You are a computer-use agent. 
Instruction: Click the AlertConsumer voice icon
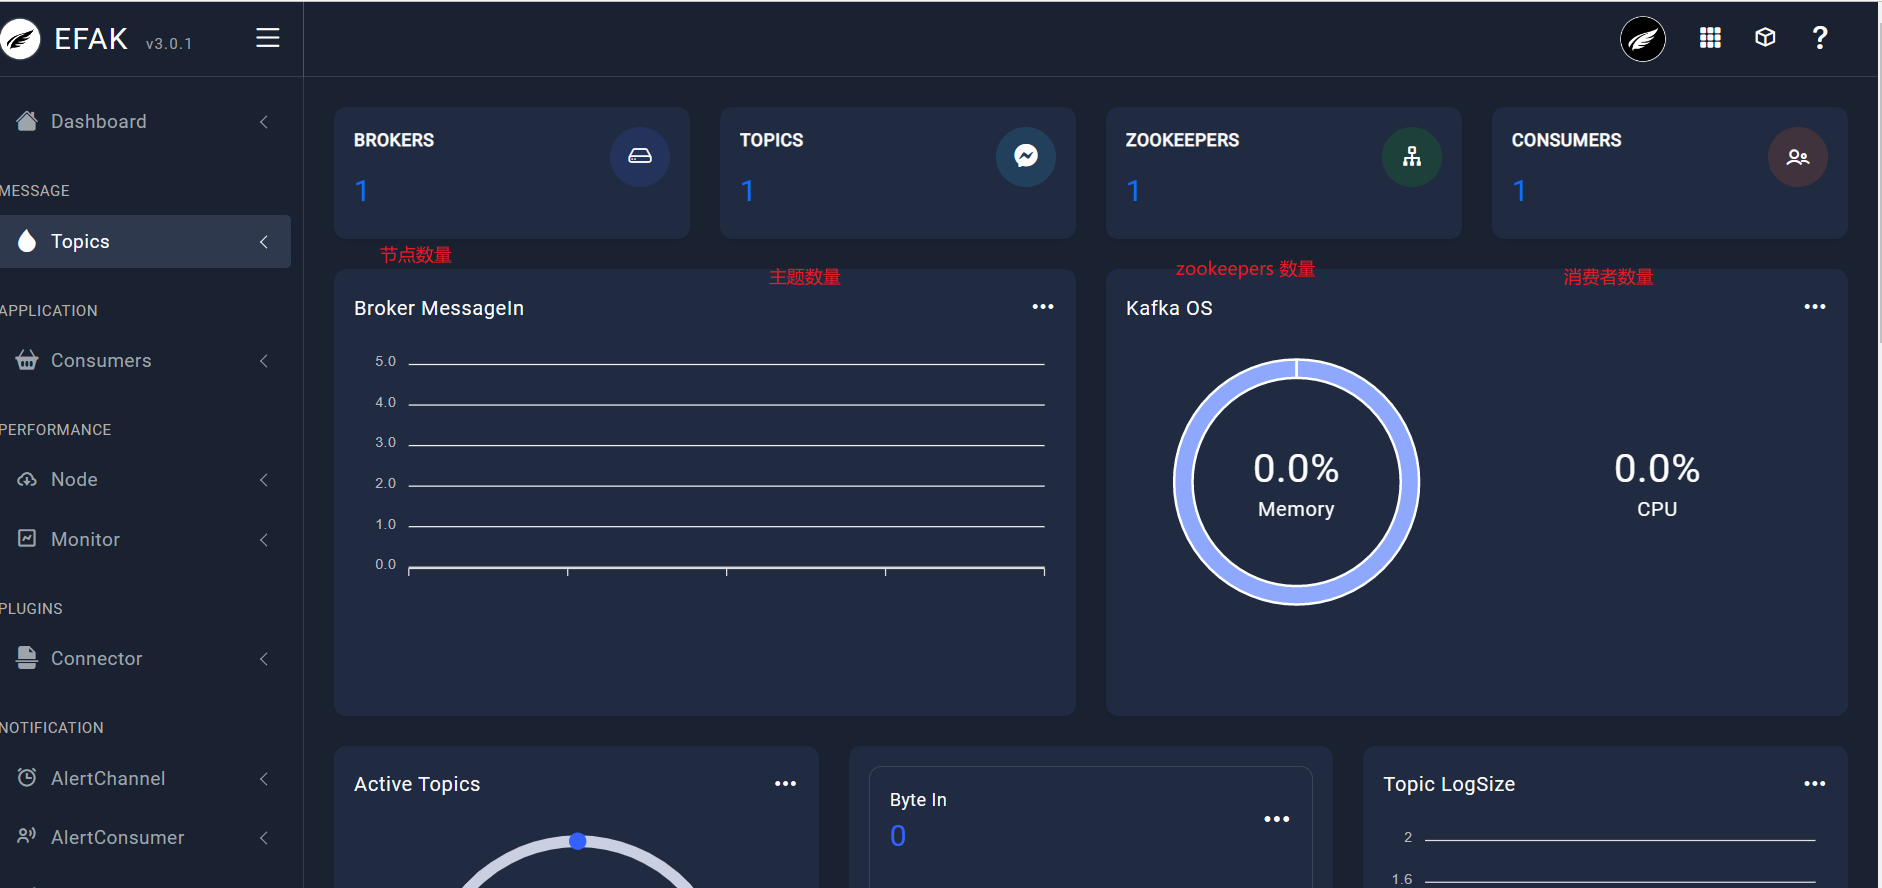(x=27, y=836)
